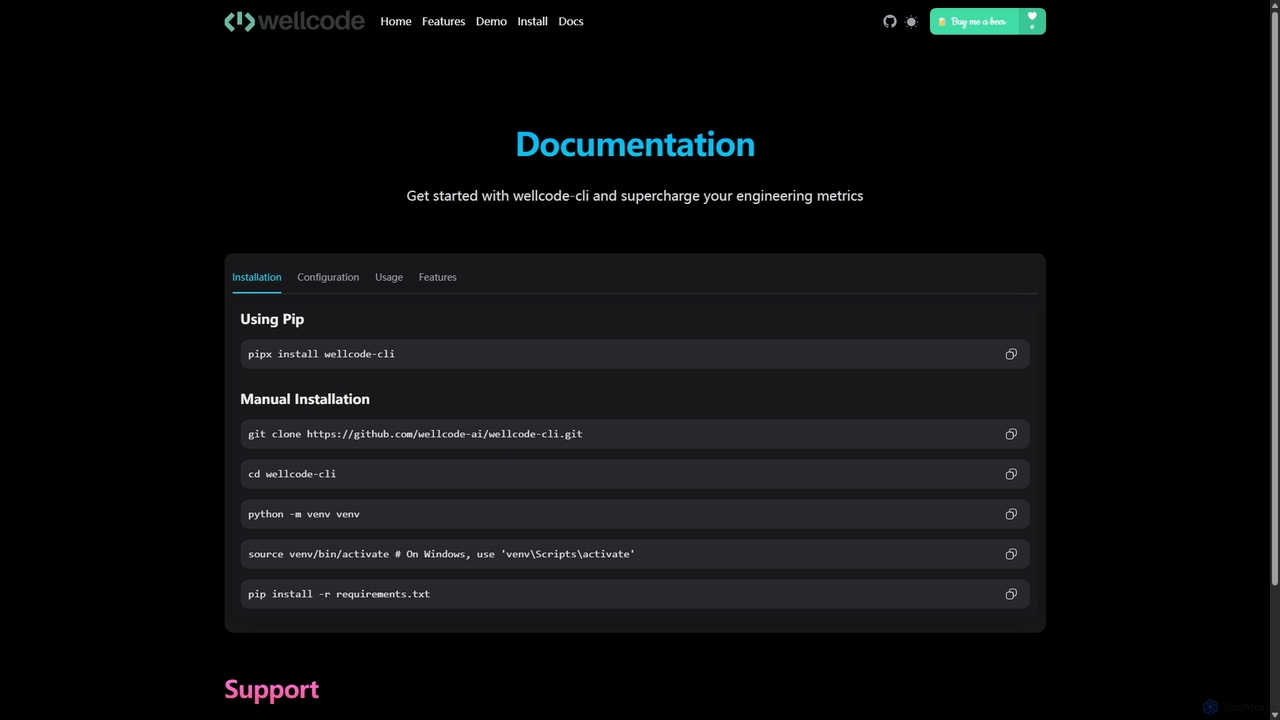Copy the python -m venv venv command

[1011, 514]
